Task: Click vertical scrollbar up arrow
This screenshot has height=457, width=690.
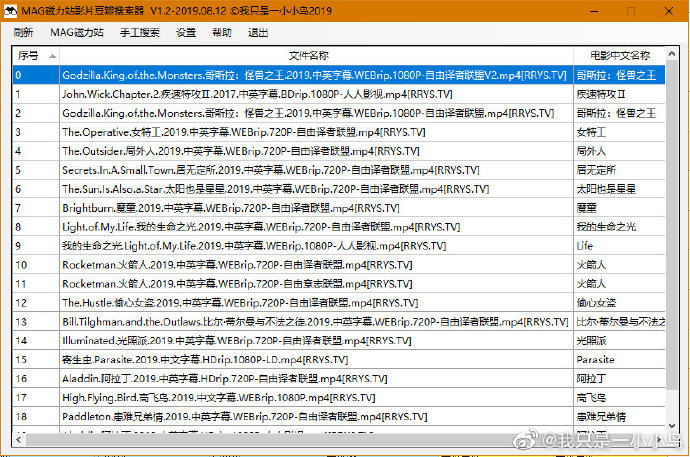Action: 672,54
